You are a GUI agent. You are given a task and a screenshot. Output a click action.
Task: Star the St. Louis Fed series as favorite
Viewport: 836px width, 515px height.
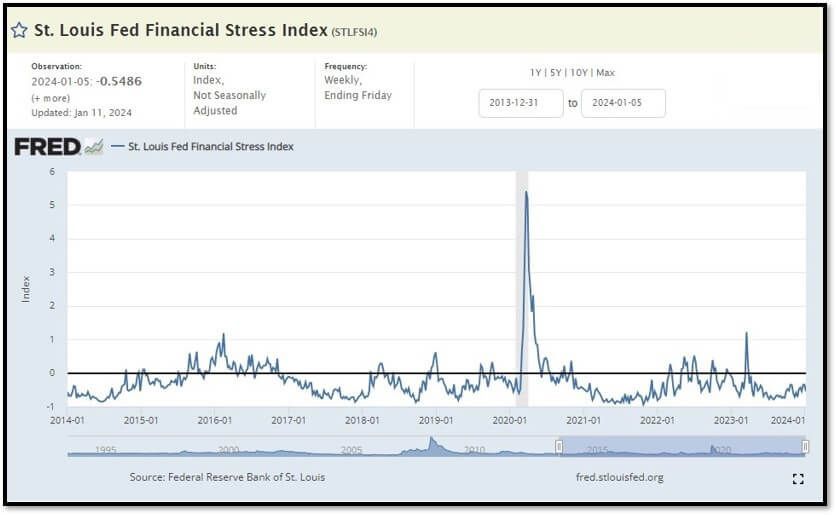[x=19, y=30]
